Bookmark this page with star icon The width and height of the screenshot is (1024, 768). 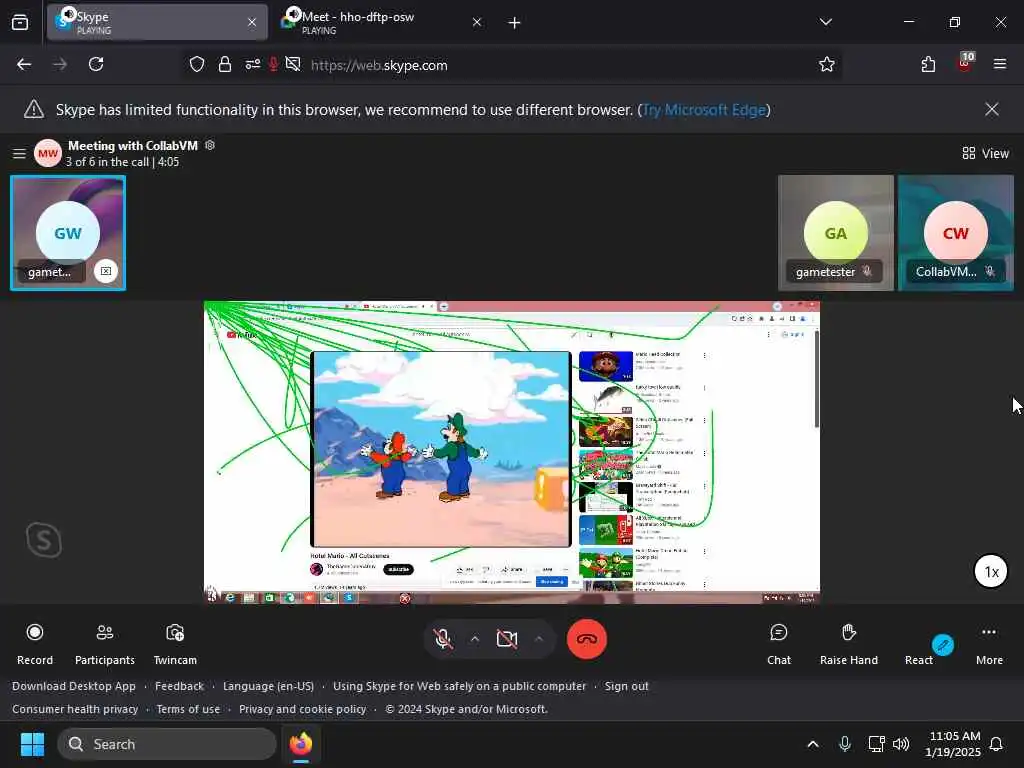[827, 64]
